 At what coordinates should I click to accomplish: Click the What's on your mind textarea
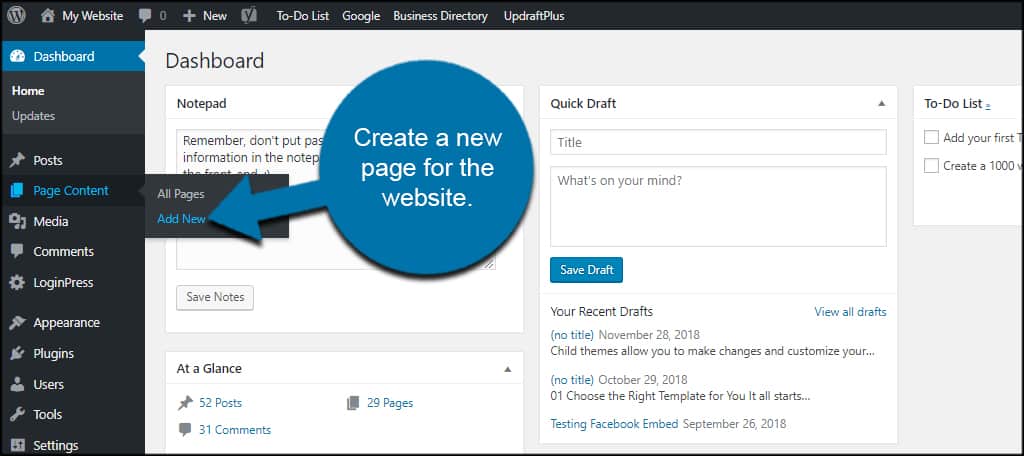click(x=718, y=206)
